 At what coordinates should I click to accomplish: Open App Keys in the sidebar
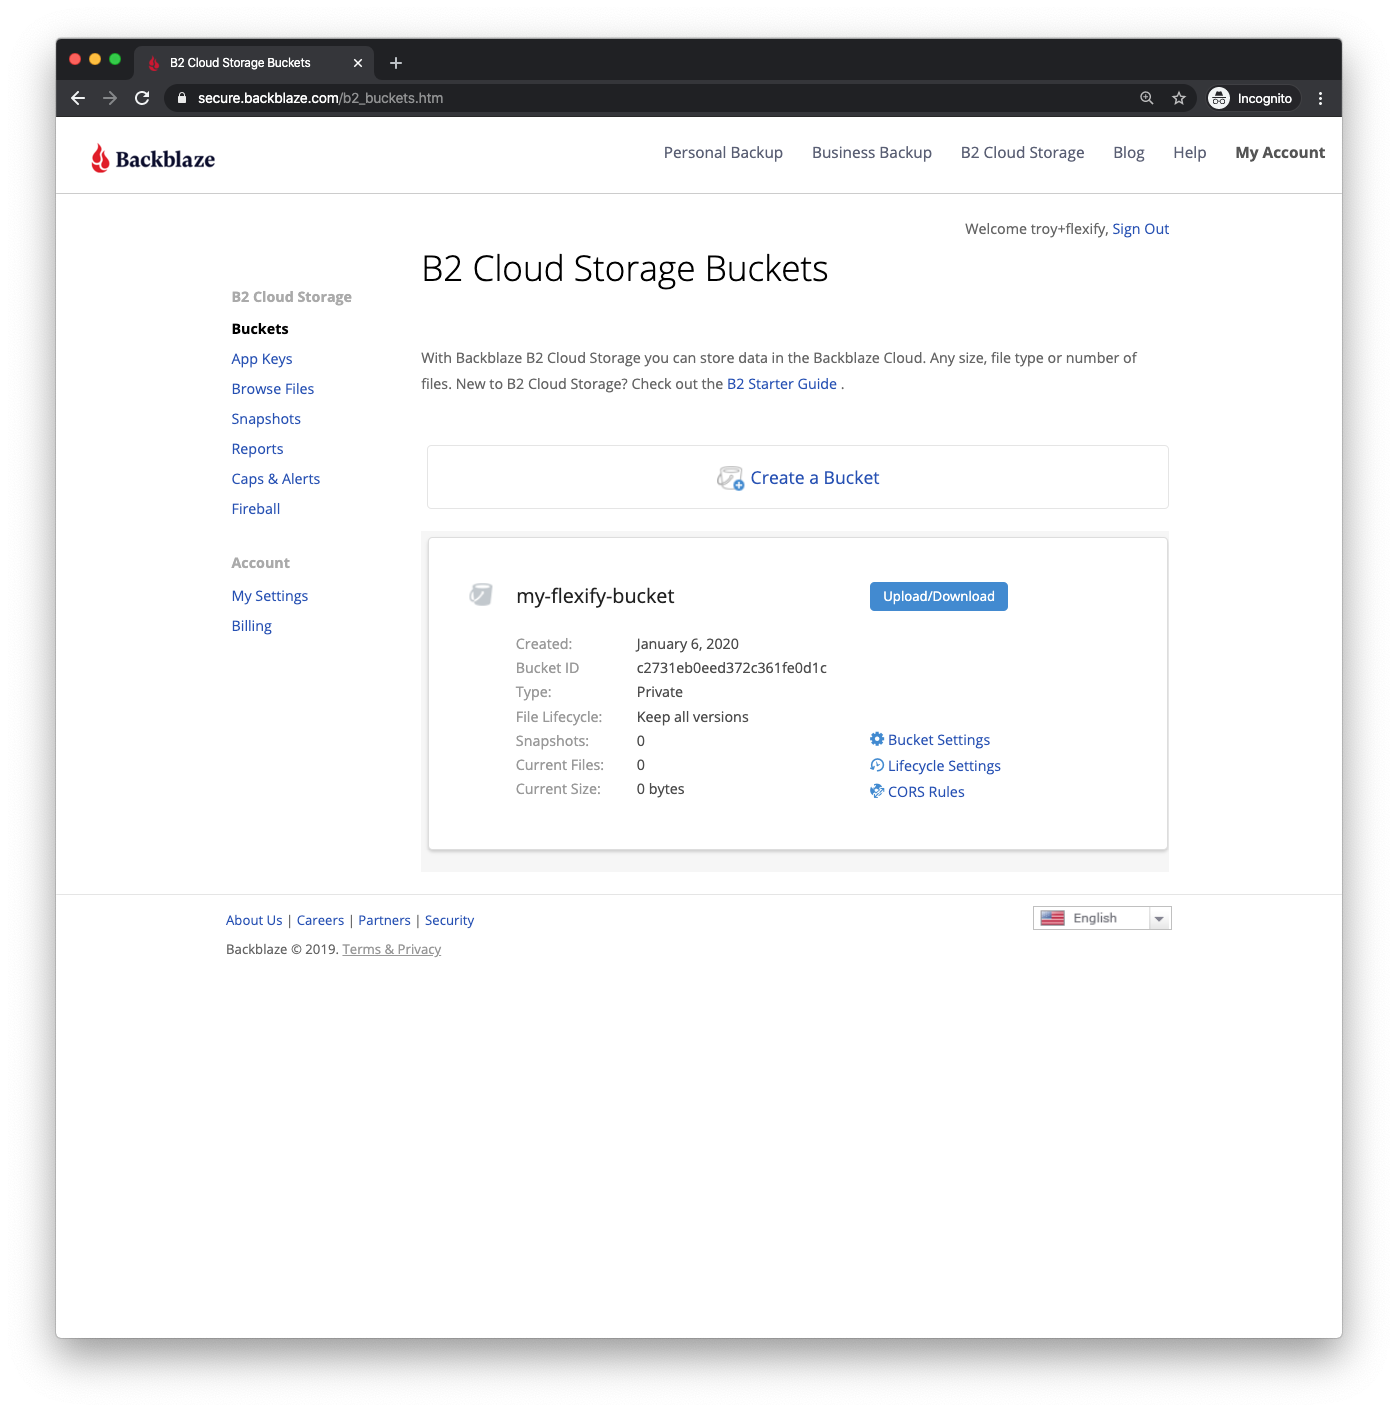pyautogui.click(x=262, y=359)
